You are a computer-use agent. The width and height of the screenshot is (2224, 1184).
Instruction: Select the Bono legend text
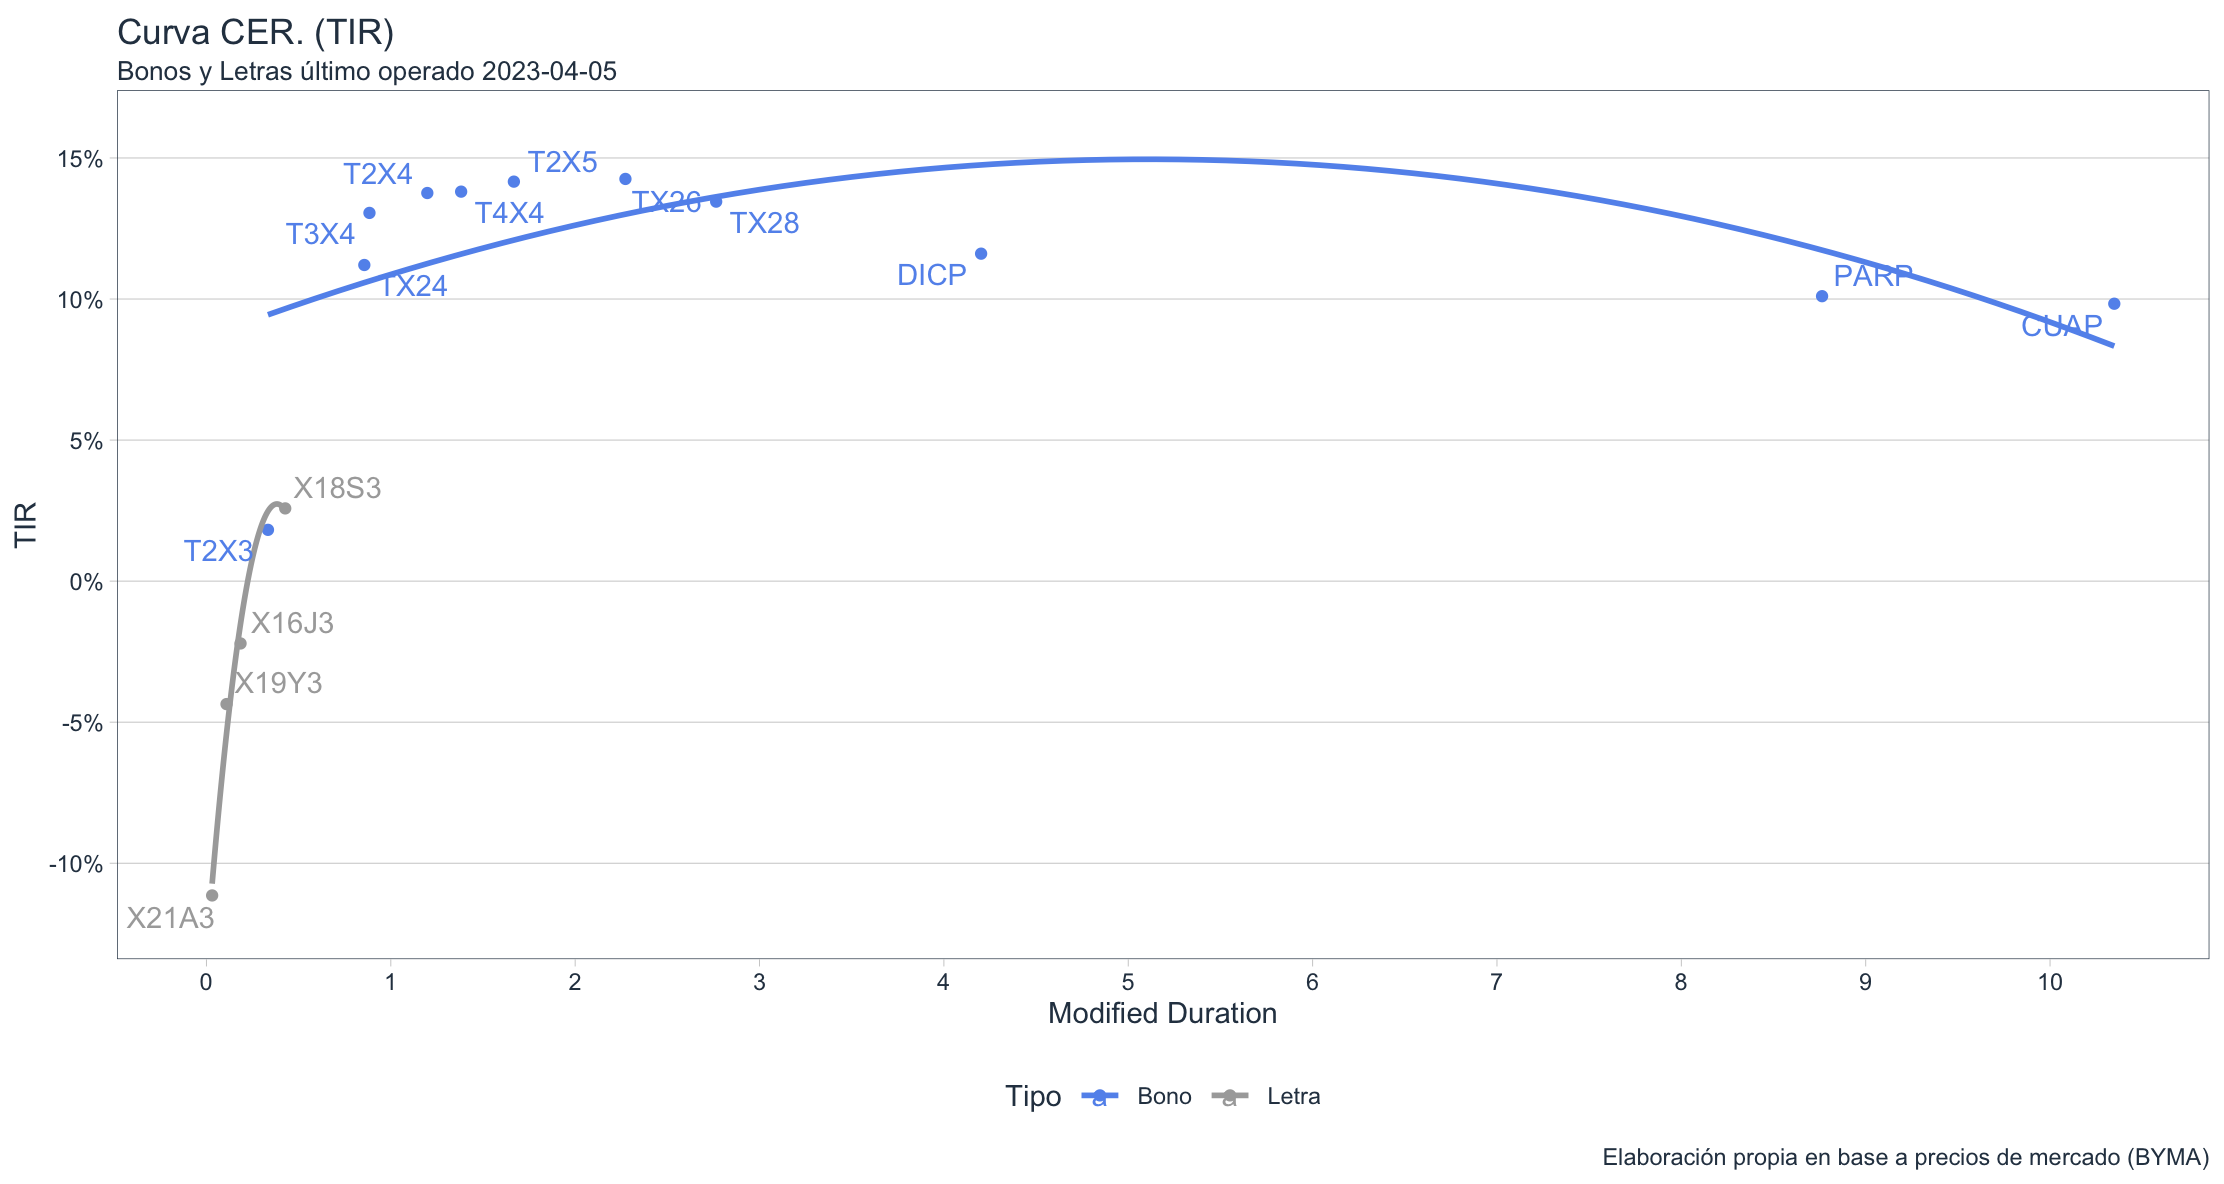point(1164,1097)
